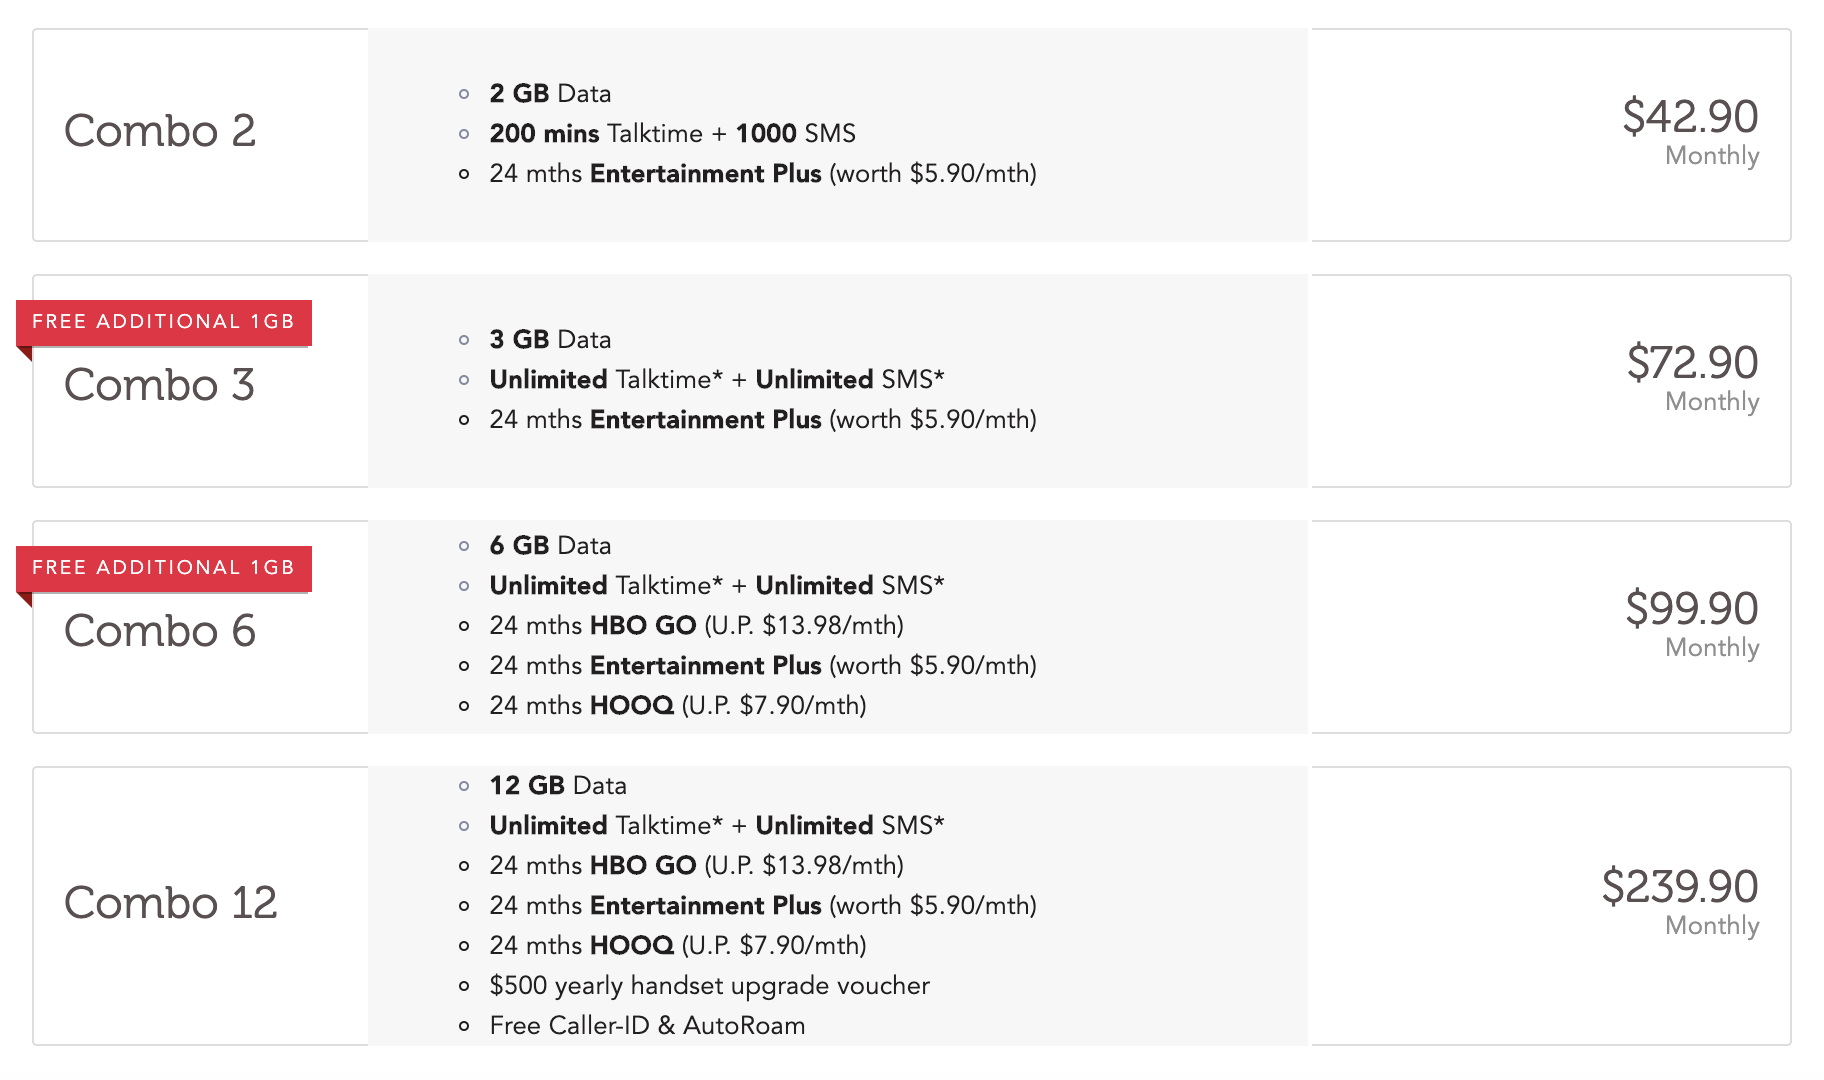Select the 12 GB Data feature
The height and width of the screenshot is (1080, 1824).
[558, 786]
